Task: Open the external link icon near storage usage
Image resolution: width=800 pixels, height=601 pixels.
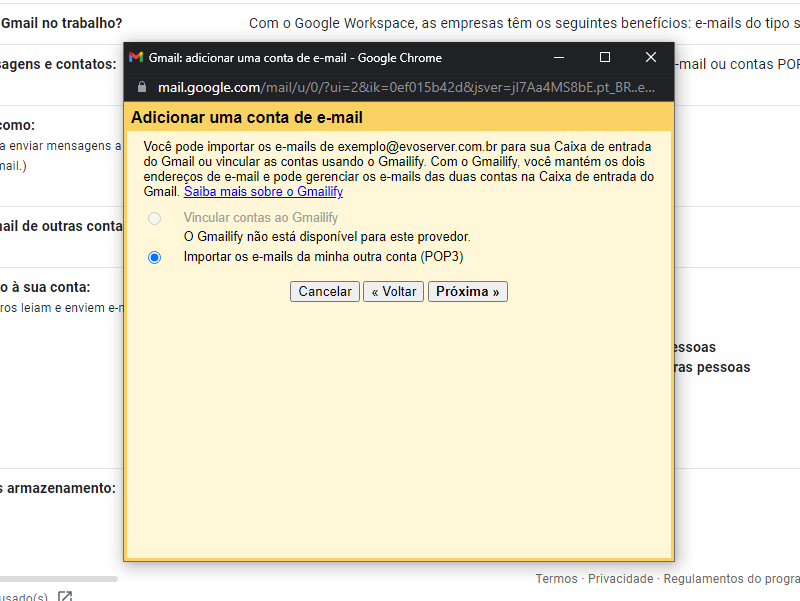Action: [x=65, y=596]
